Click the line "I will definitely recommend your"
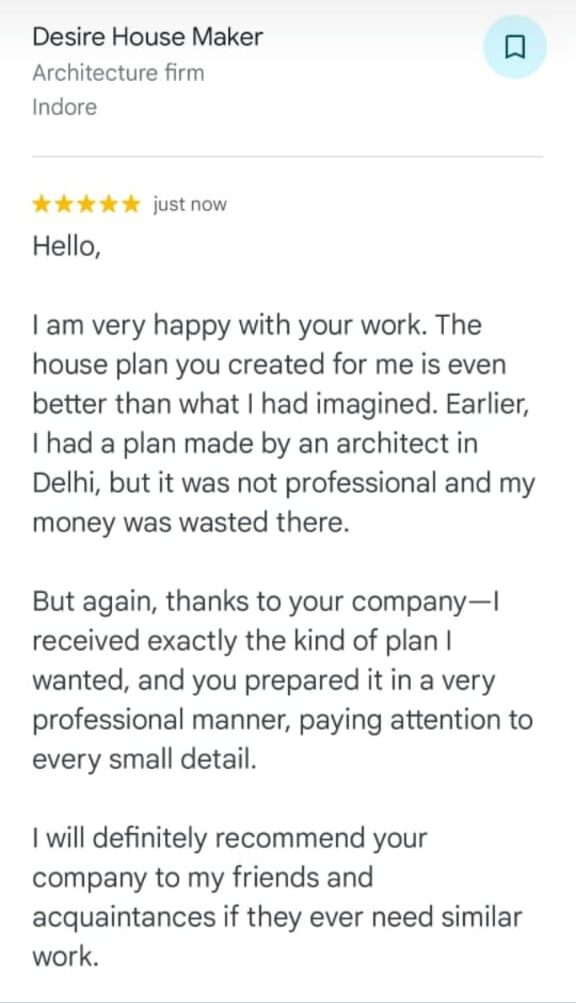The image size is (576, 1003). point(230,839)
